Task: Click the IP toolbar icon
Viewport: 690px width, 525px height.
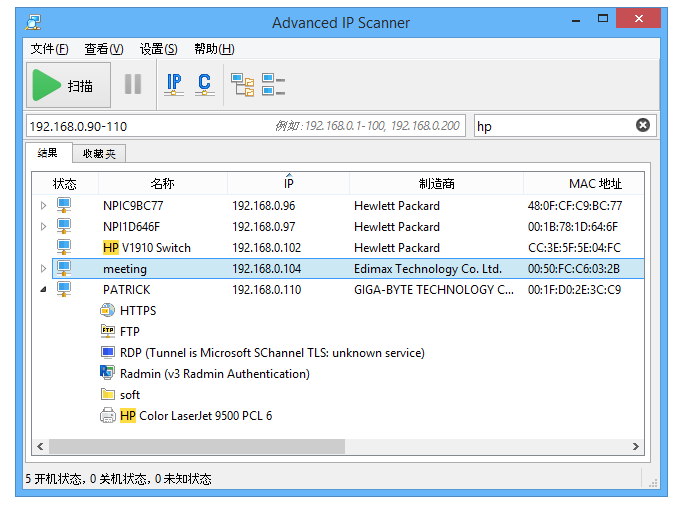Action: (x=174, y=84)
